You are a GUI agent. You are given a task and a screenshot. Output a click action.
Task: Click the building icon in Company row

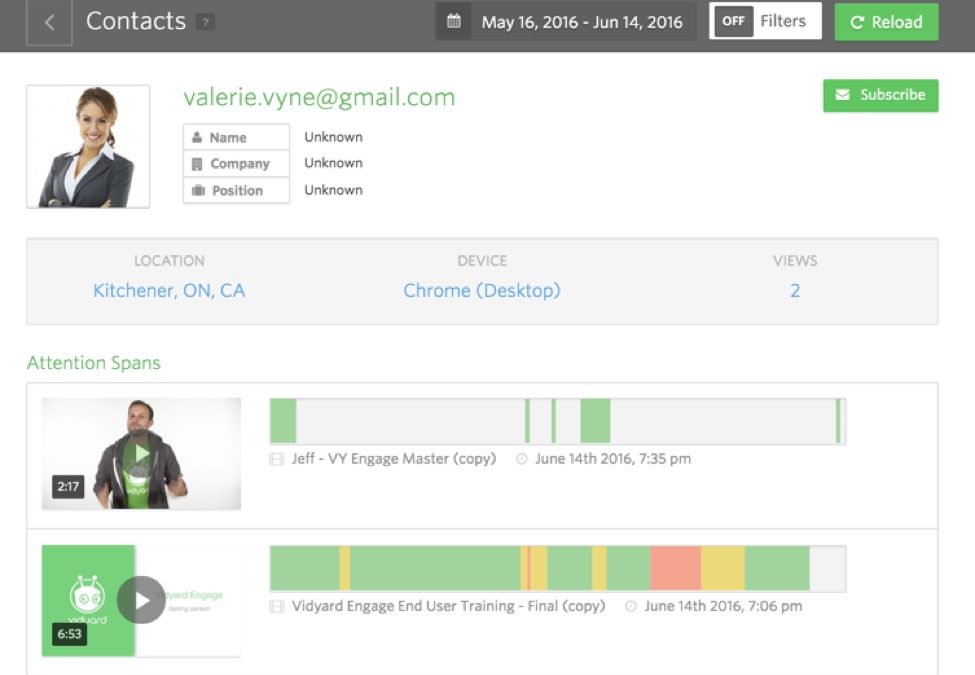pos(197,164)
